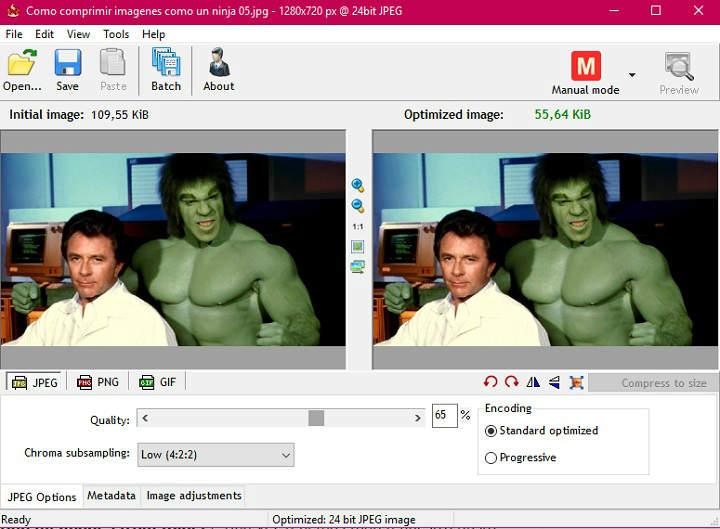Increase quality with right slider arrow
The image size is (720, 529).
[x=417, y=418]
